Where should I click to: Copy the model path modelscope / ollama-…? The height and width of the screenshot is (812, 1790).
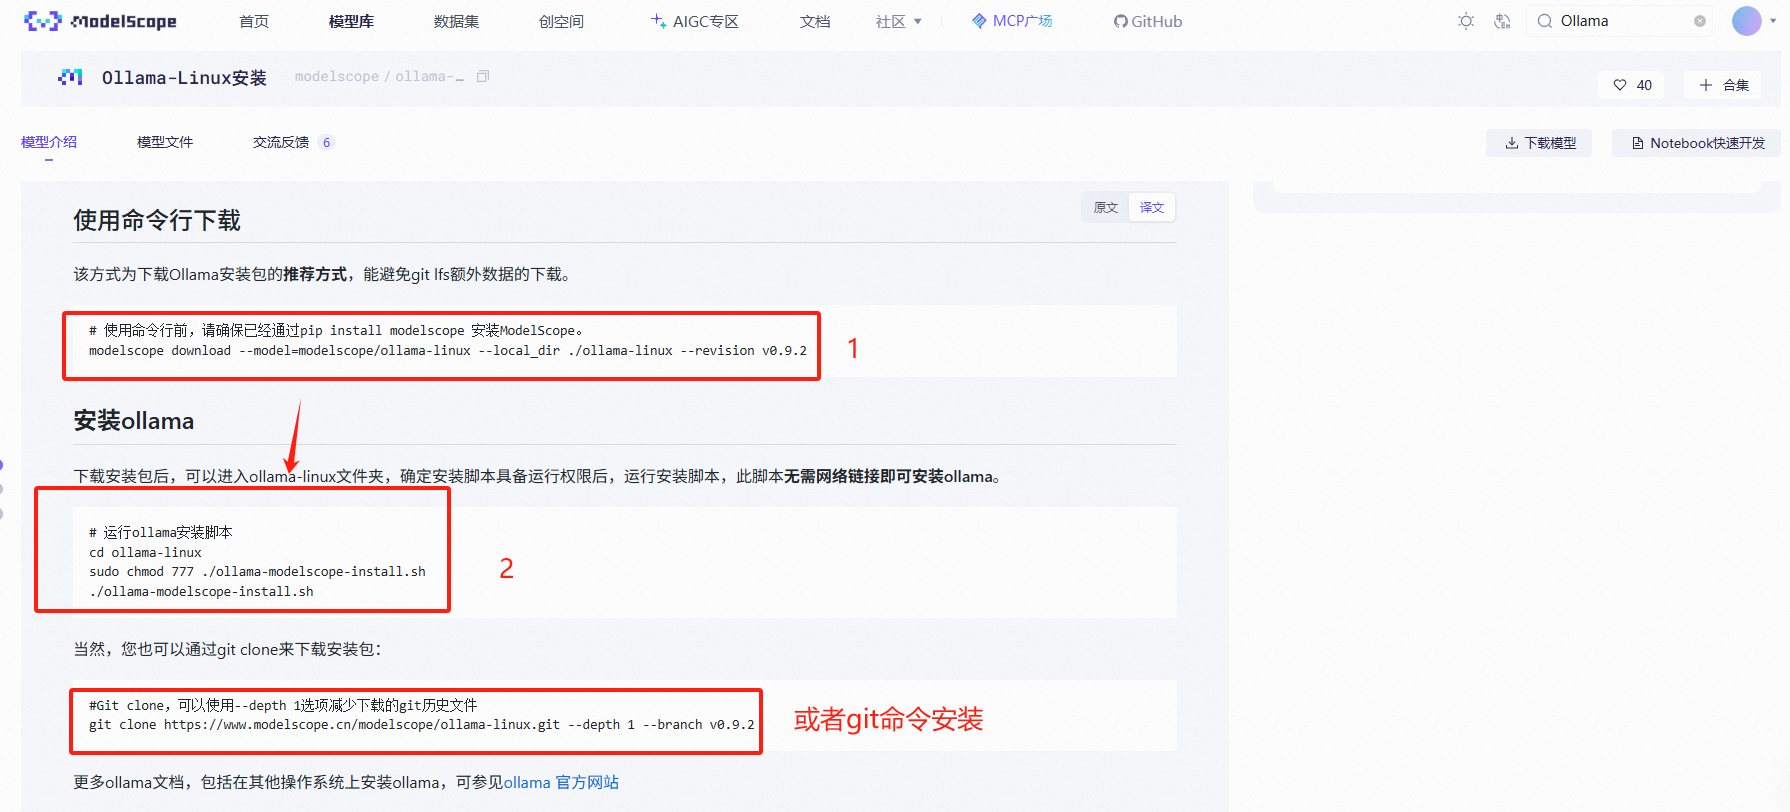tap(483, 76)
